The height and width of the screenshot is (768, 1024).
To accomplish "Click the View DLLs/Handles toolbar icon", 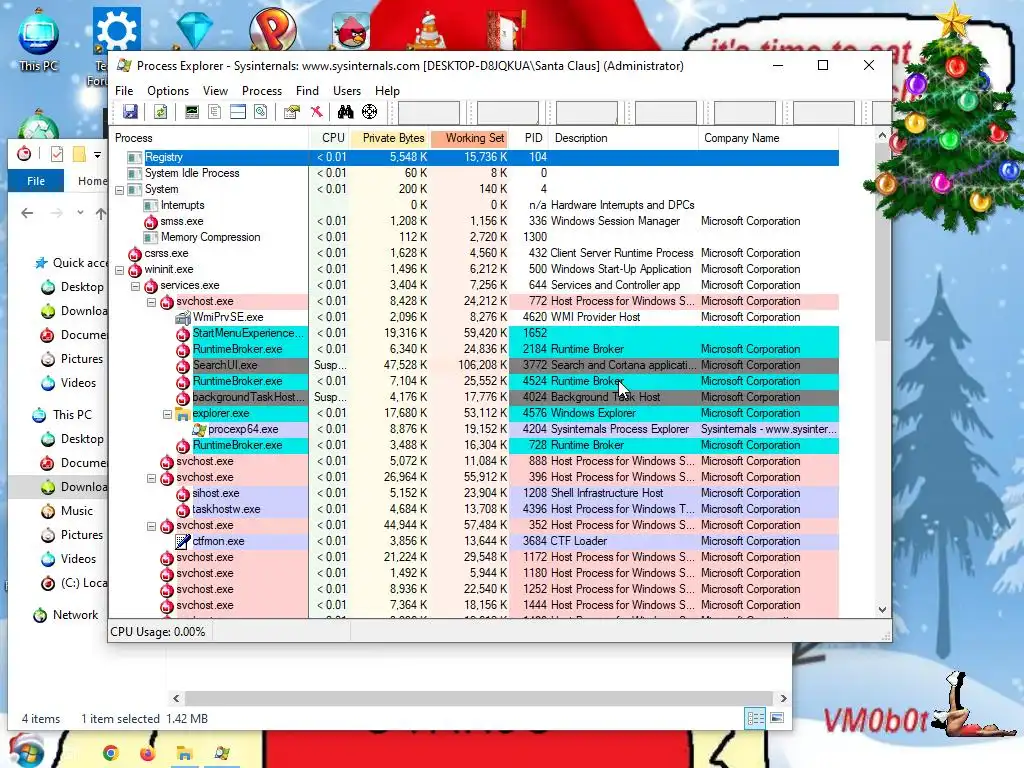I will [x=261, y=112].
